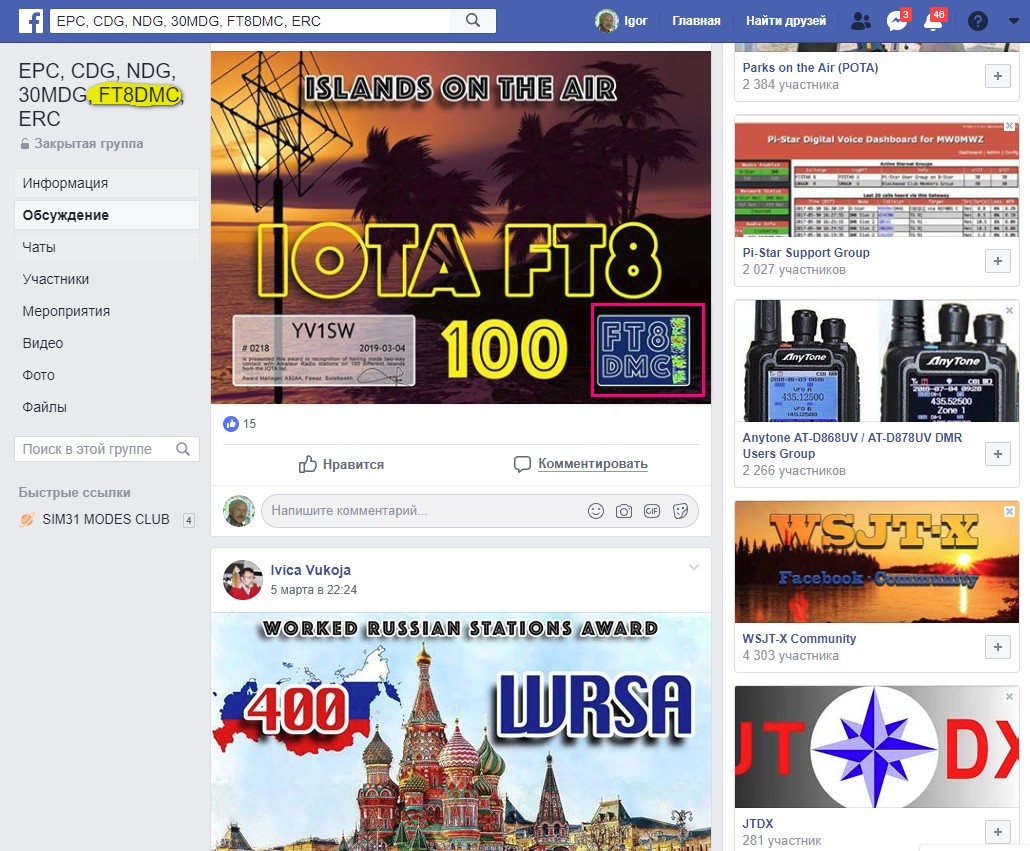
Task: Add a sticker to the comment
Action: coord(680,511)
